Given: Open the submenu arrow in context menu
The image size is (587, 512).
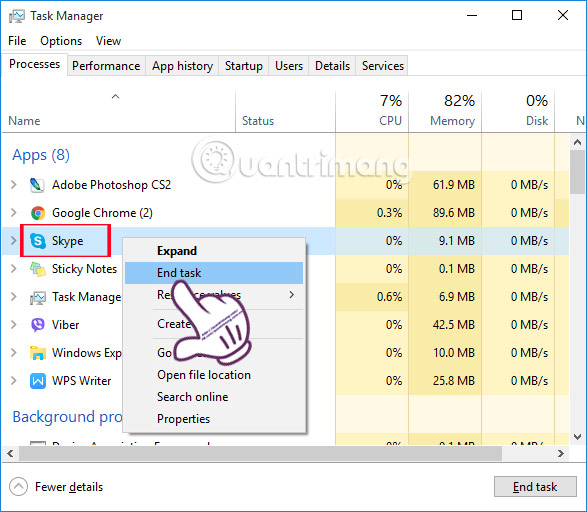Looking at the screenshot, I should pos(292,295).
